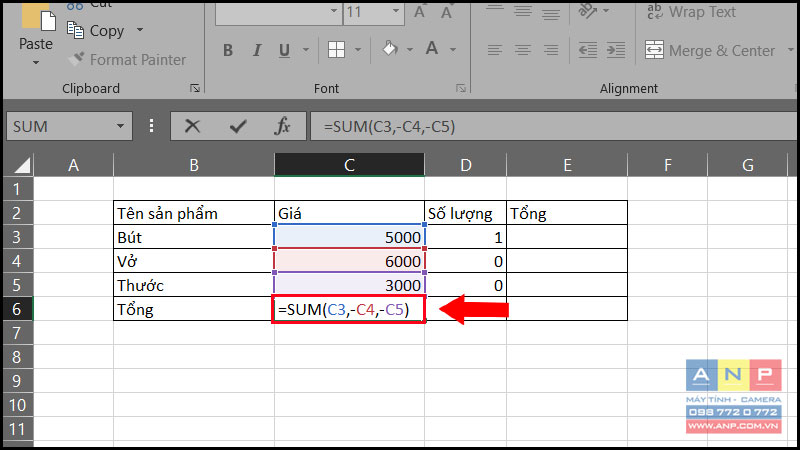Click the quantity cell with value 1

coord(465,237)
